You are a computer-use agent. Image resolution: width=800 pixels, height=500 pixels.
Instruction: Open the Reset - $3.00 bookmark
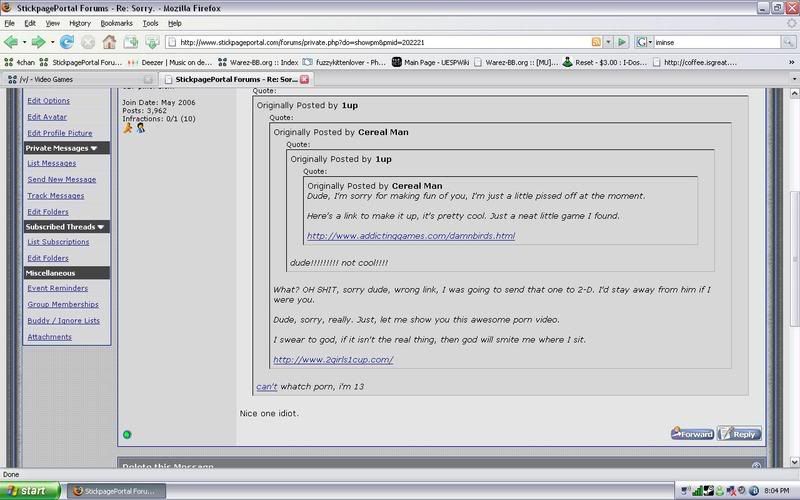coord(605,62)
